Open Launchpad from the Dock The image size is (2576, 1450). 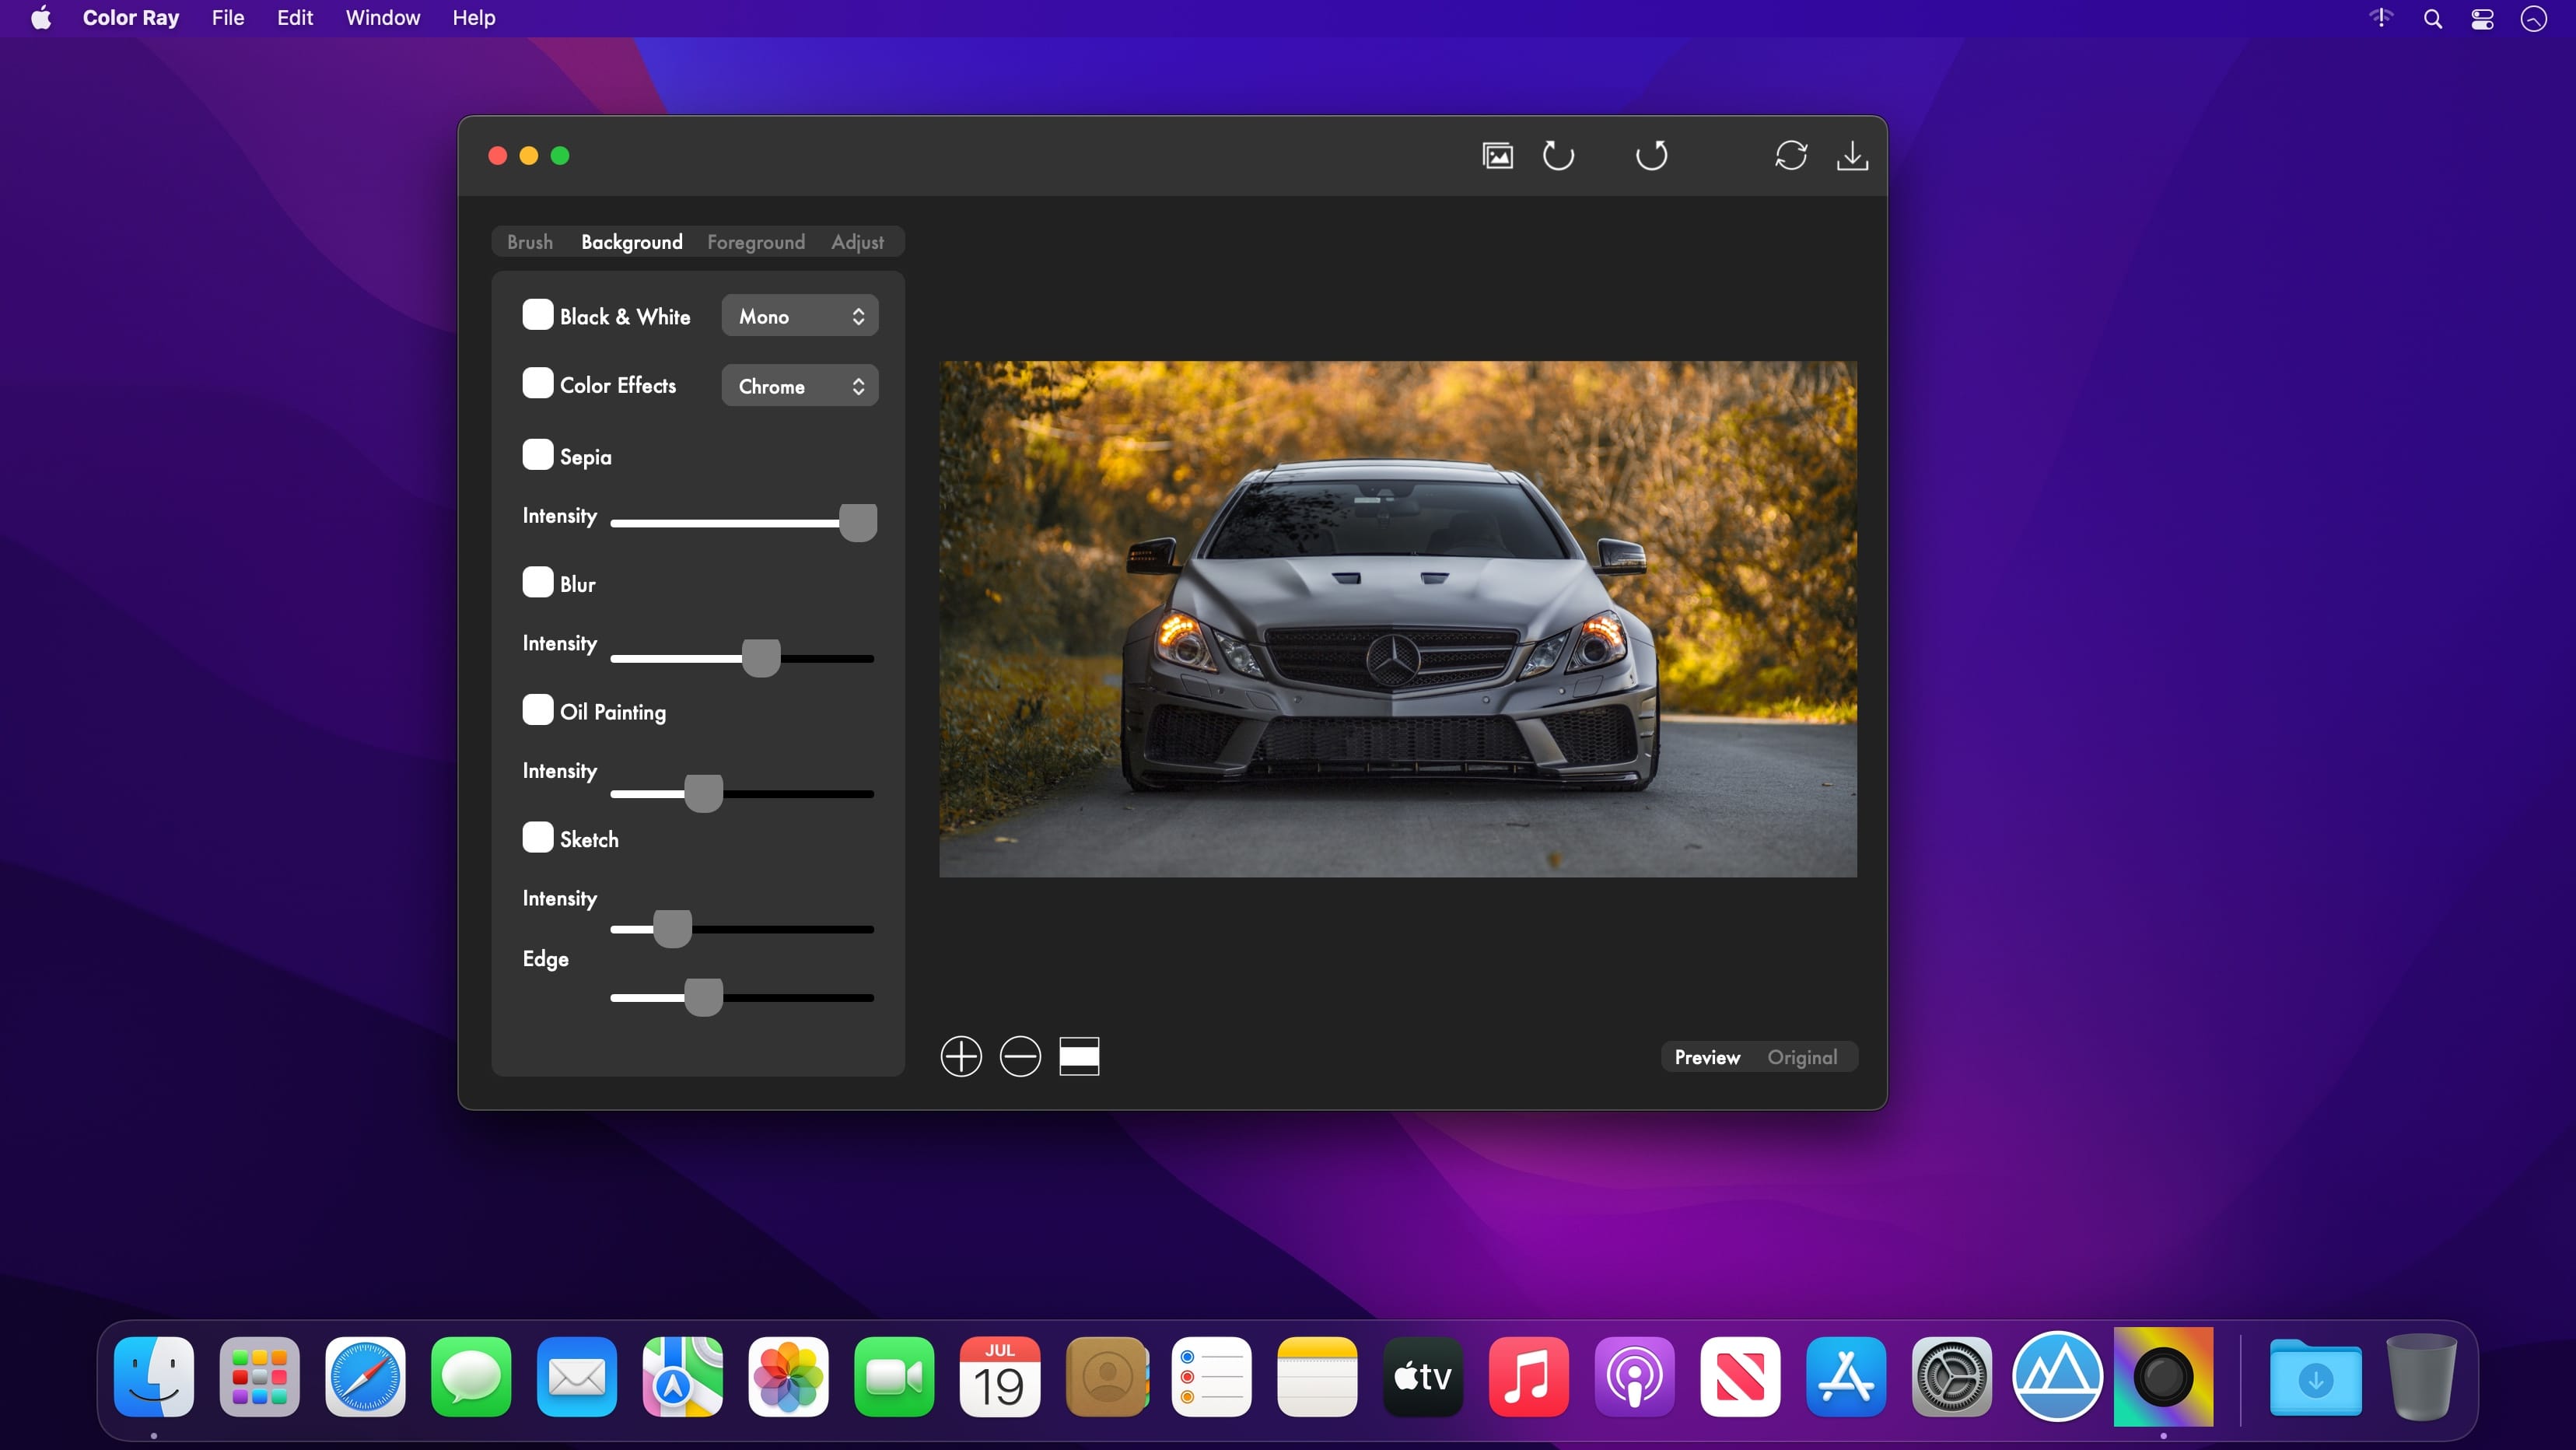coord(260,1376)
